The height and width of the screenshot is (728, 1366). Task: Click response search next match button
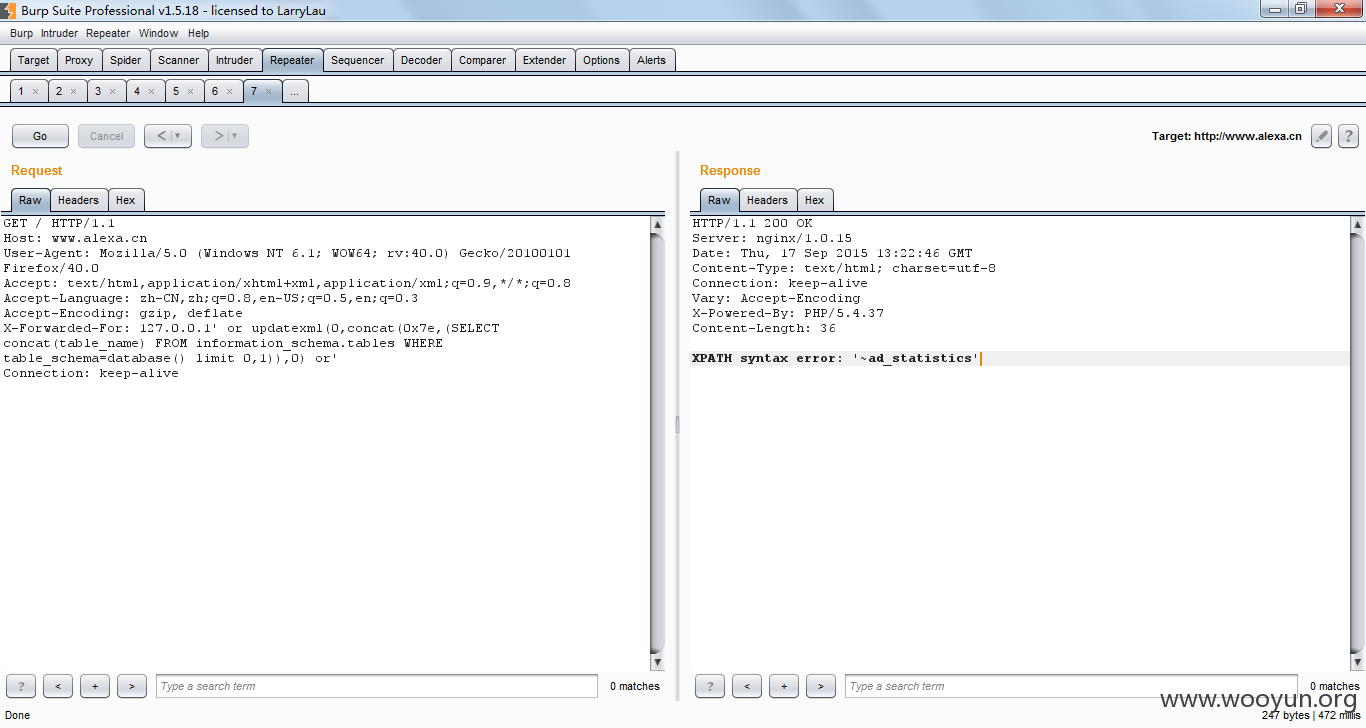821,686
